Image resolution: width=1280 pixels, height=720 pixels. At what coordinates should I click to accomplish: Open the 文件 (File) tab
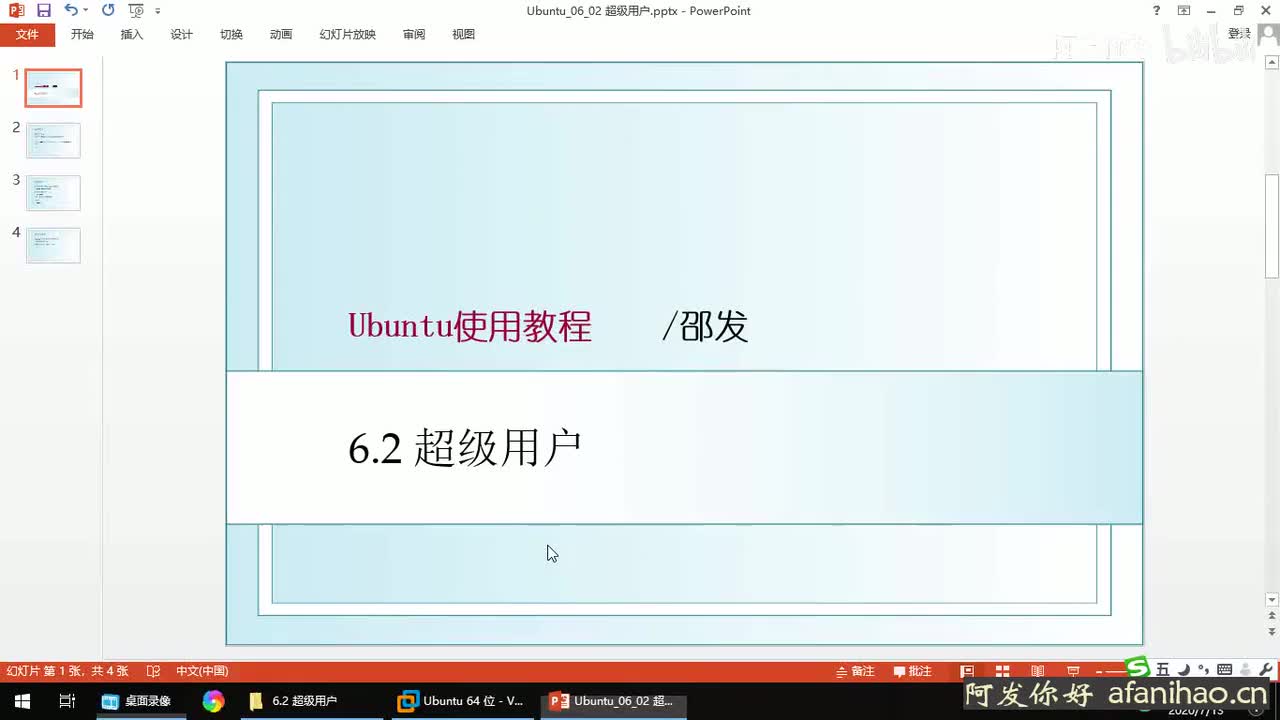[x=28, y=34]
